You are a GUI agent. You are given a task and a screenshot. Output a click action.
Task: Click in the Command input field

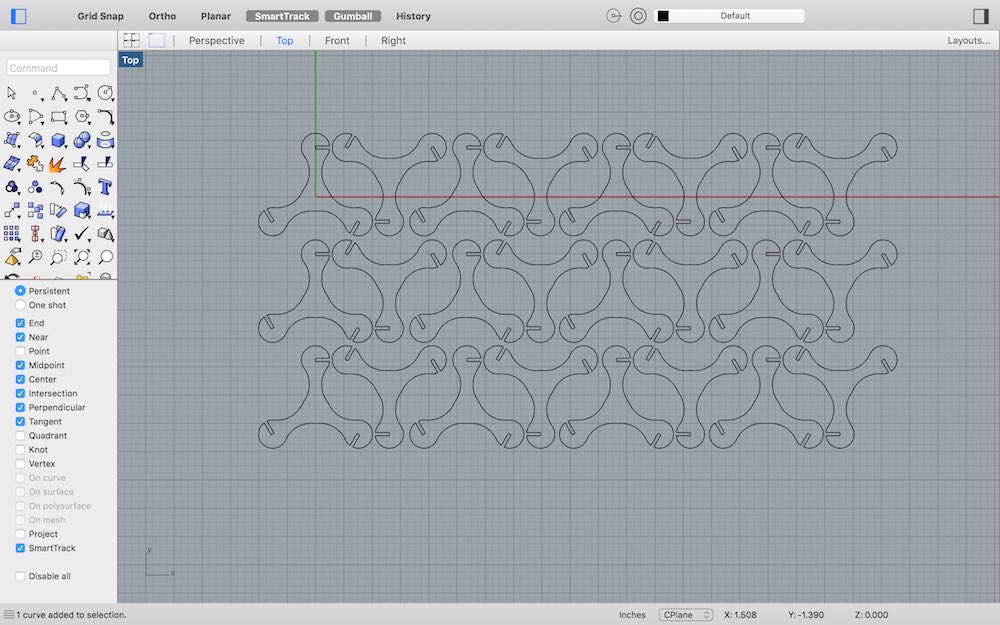59,68
